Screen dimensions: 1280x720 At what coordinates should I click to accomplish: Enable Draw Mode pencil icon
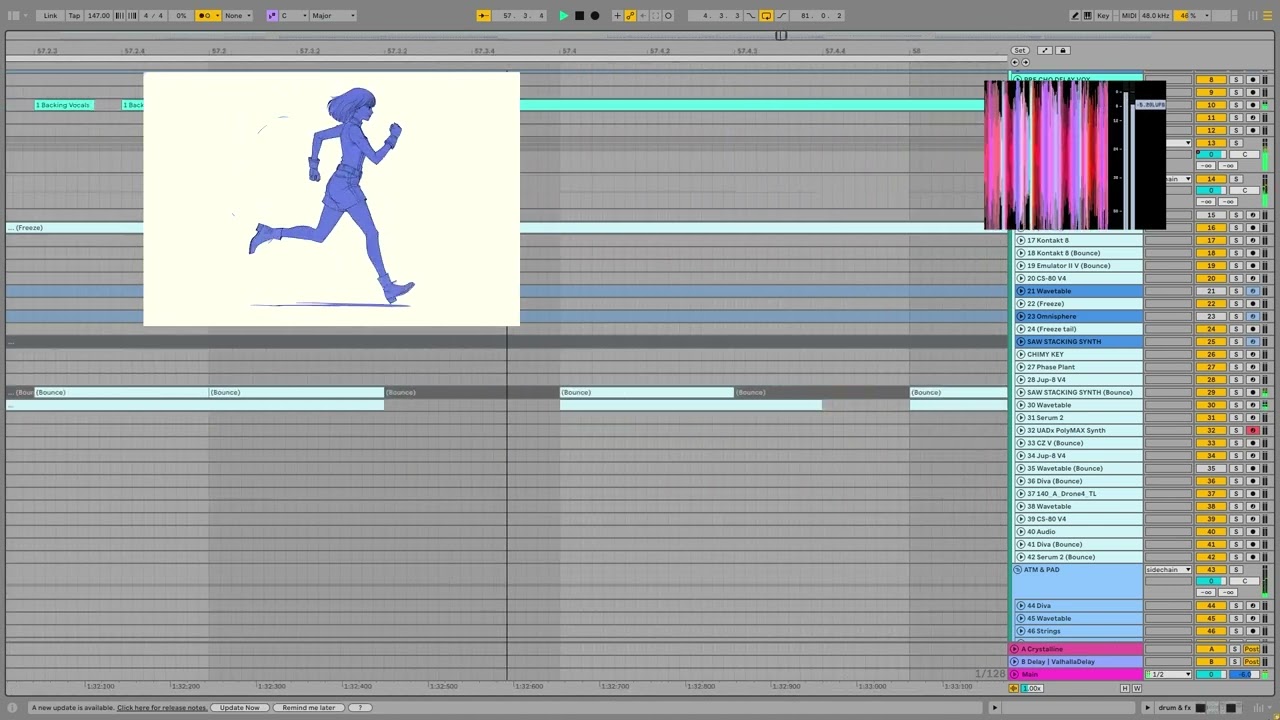(1075, 15)
